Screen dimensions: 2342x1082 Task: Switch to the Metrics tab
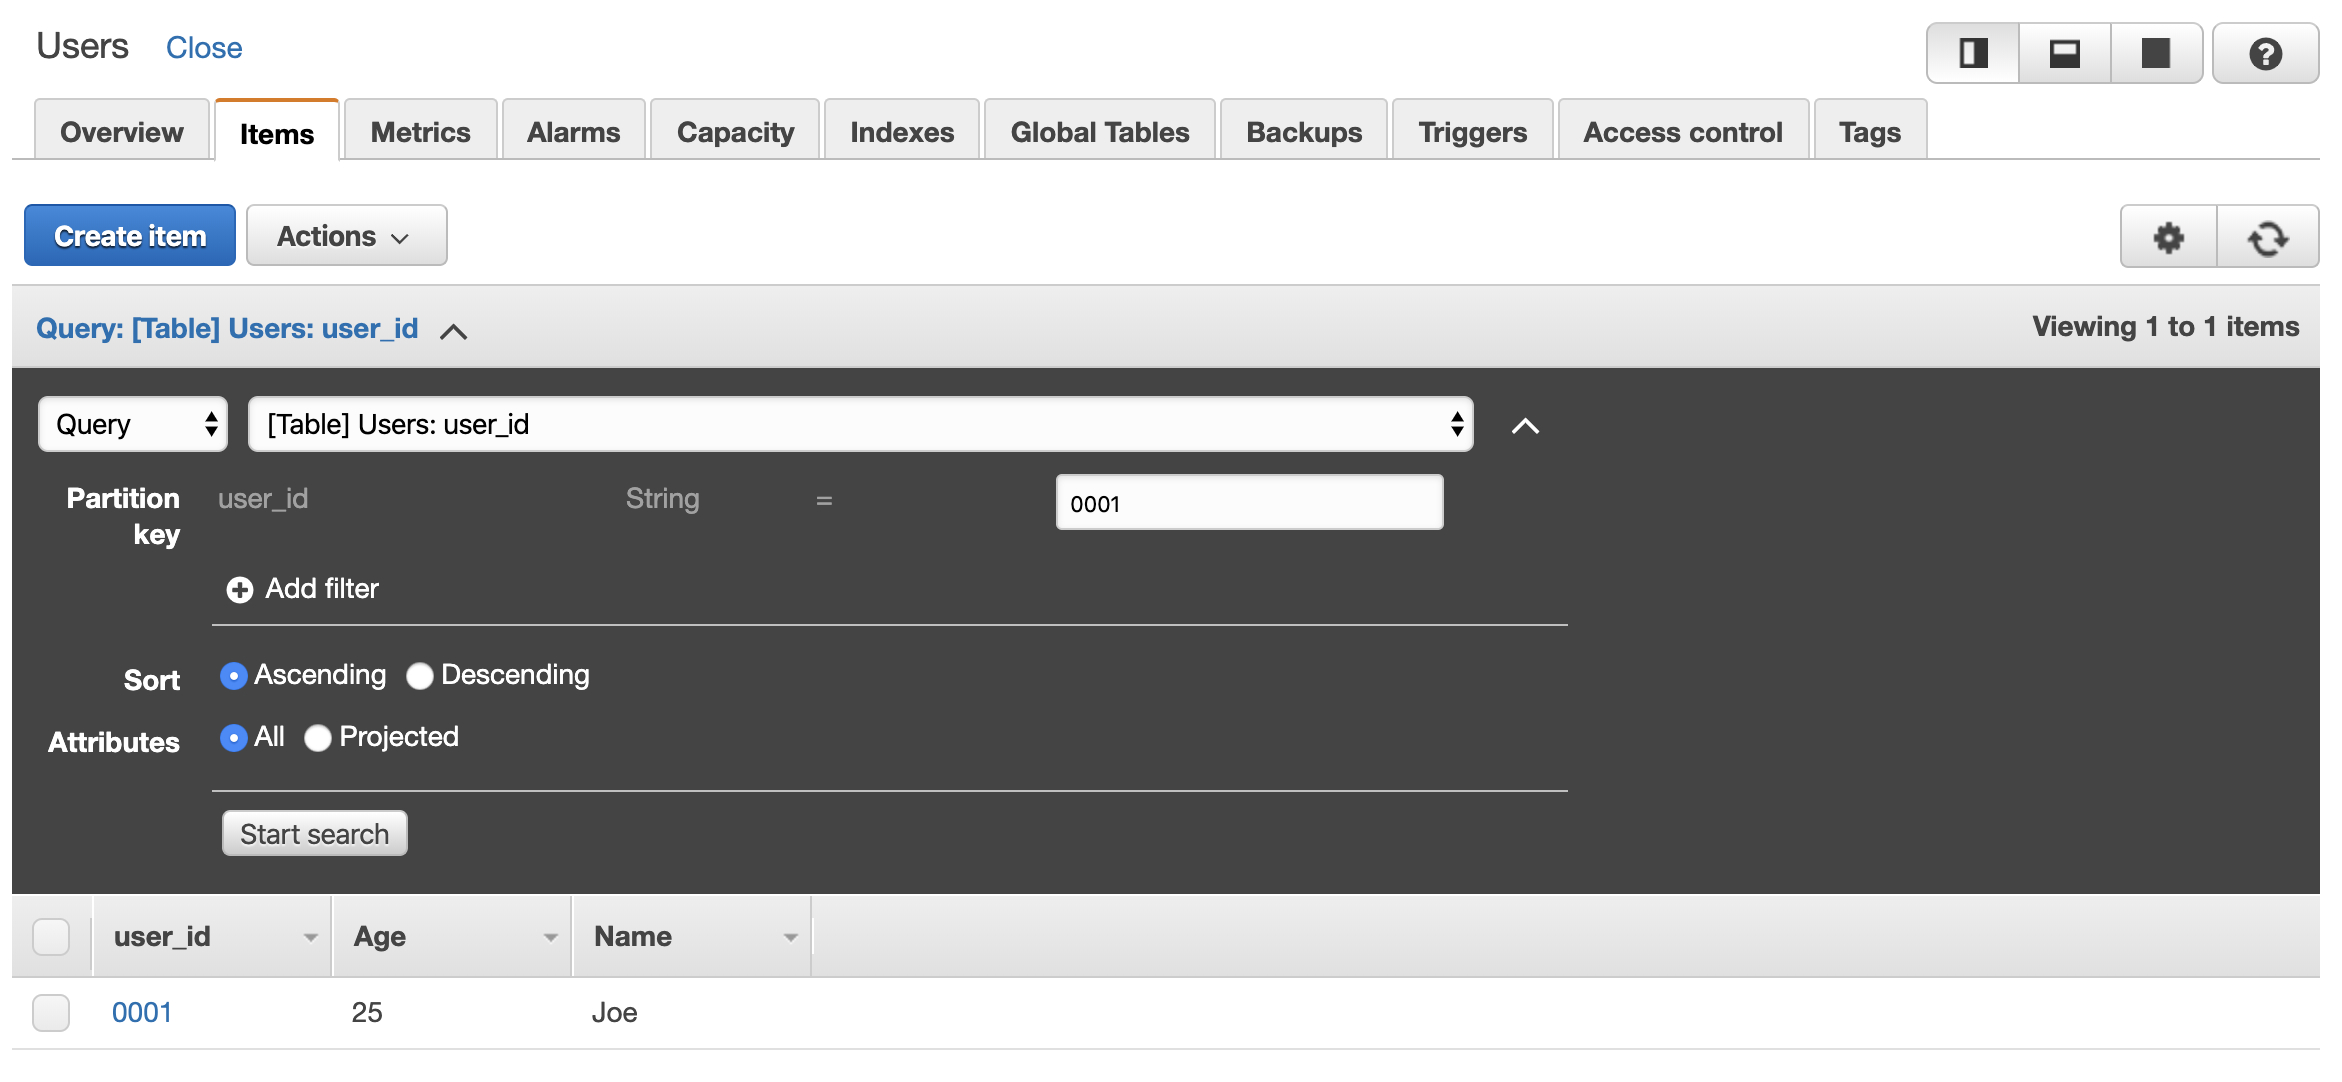(x=420, y=132)
